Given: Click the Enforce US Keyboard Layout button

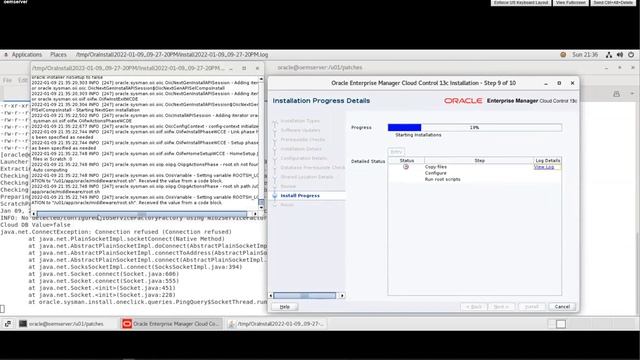Looking at the screenshot, I should pos(520,2).
